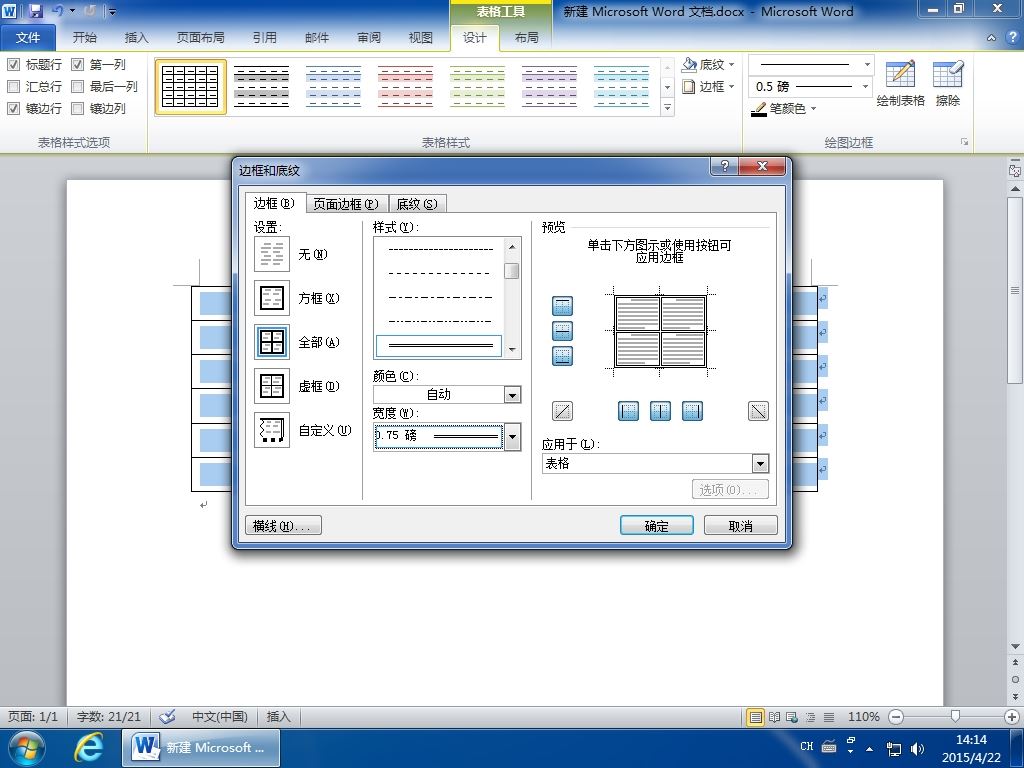Open 底纹 shading dropdown arrow
The height and width of the screenshot is (768, 1024).
click(x=731, y=65)
